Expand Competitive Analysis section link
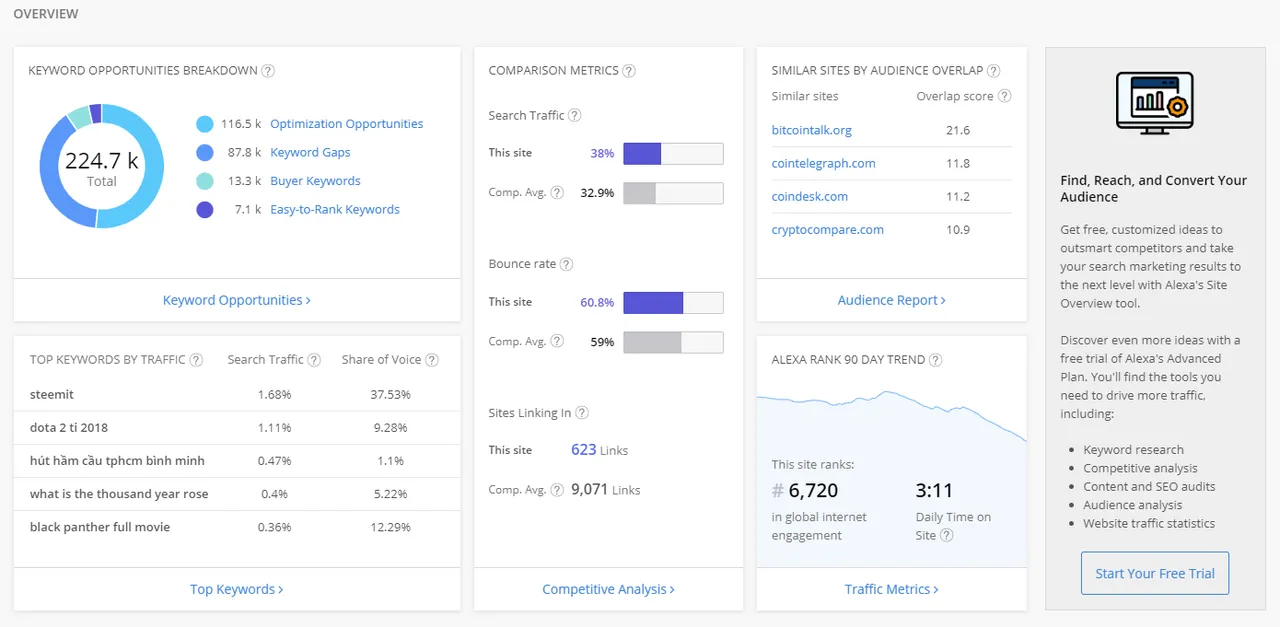1280x627 pixels. [x=608, y=589]
